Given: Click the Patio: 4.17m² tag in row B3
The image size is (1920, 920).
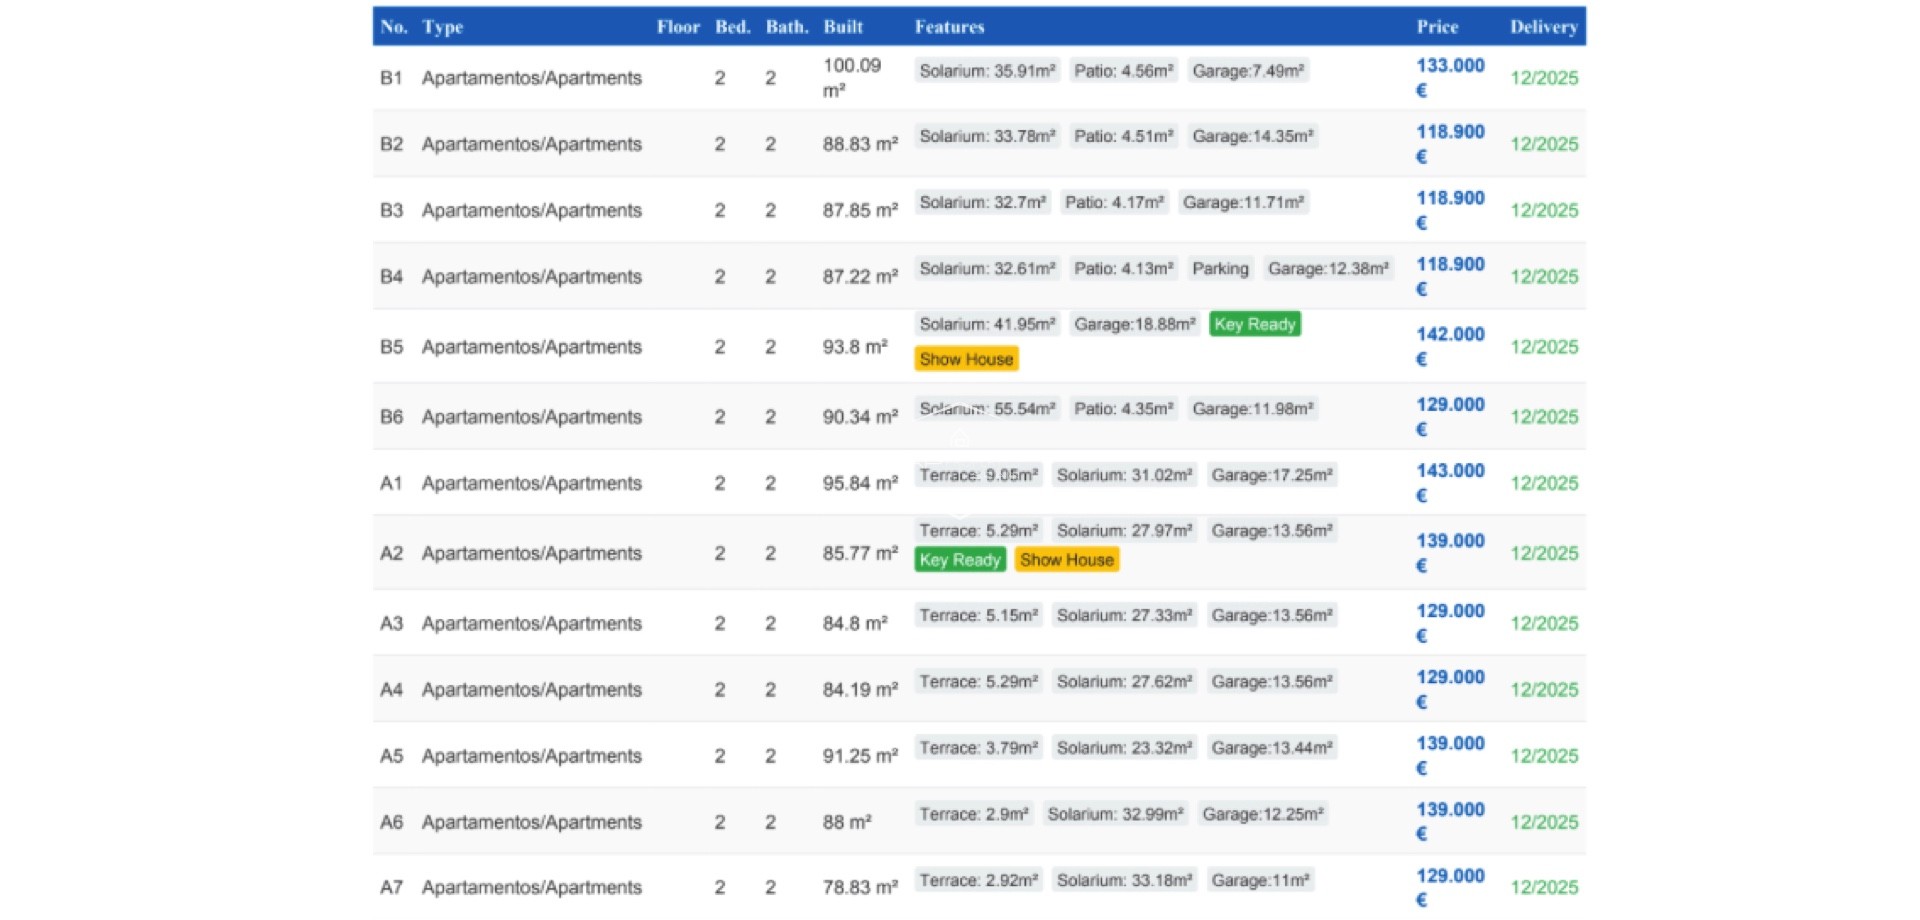Looking at the screenshot, I should 1114,202.
